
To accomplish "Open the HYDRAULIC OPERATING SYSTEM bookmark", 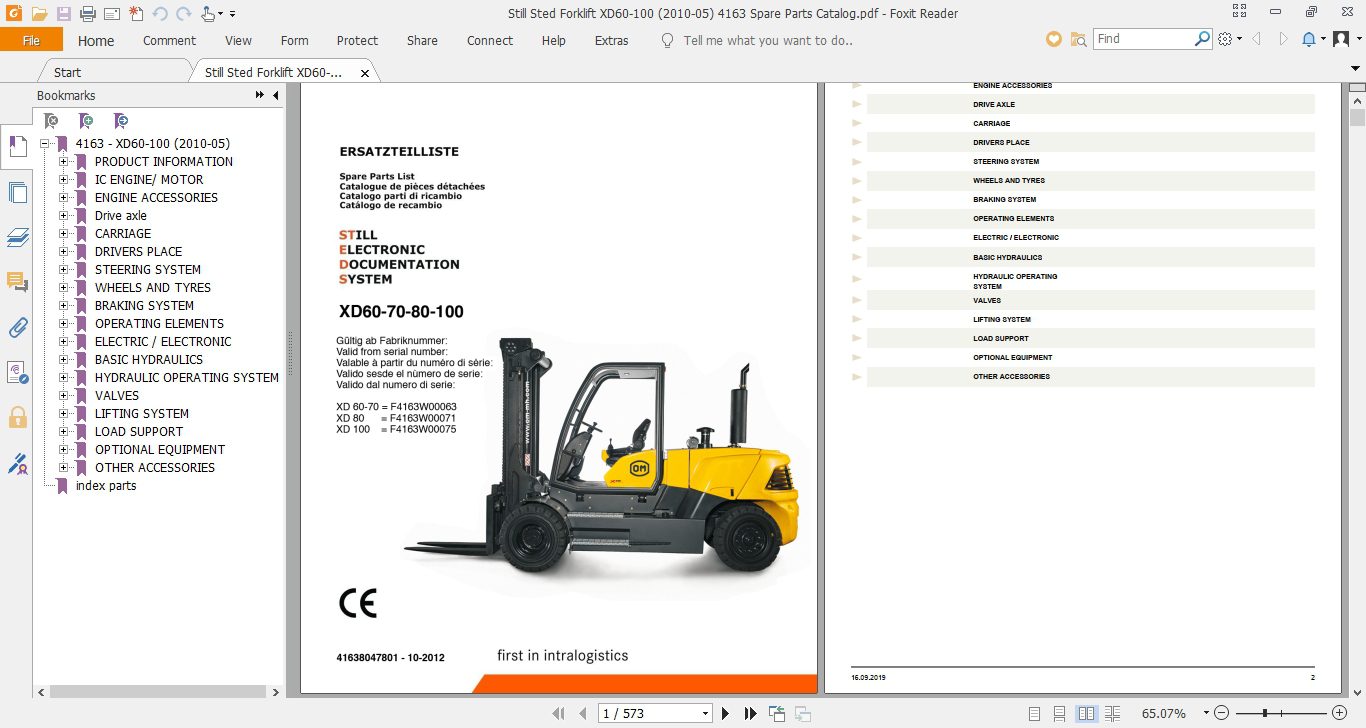I will 187,378.
